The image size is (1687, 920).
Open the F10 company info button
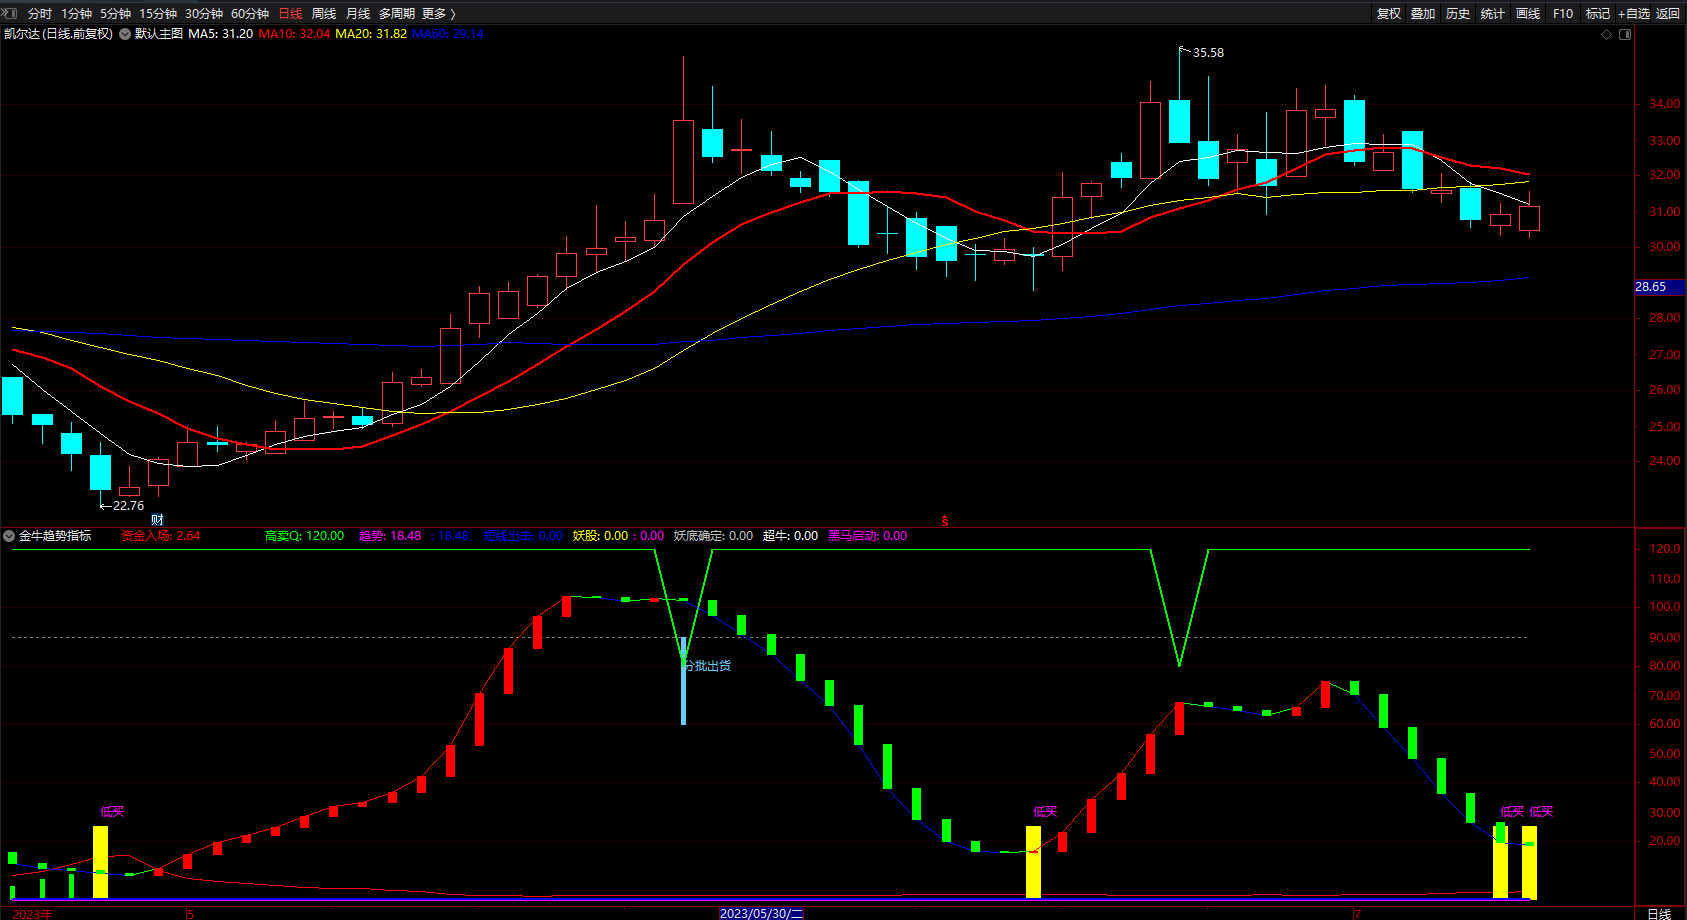pyautogui.click(x=1563, y=13)
